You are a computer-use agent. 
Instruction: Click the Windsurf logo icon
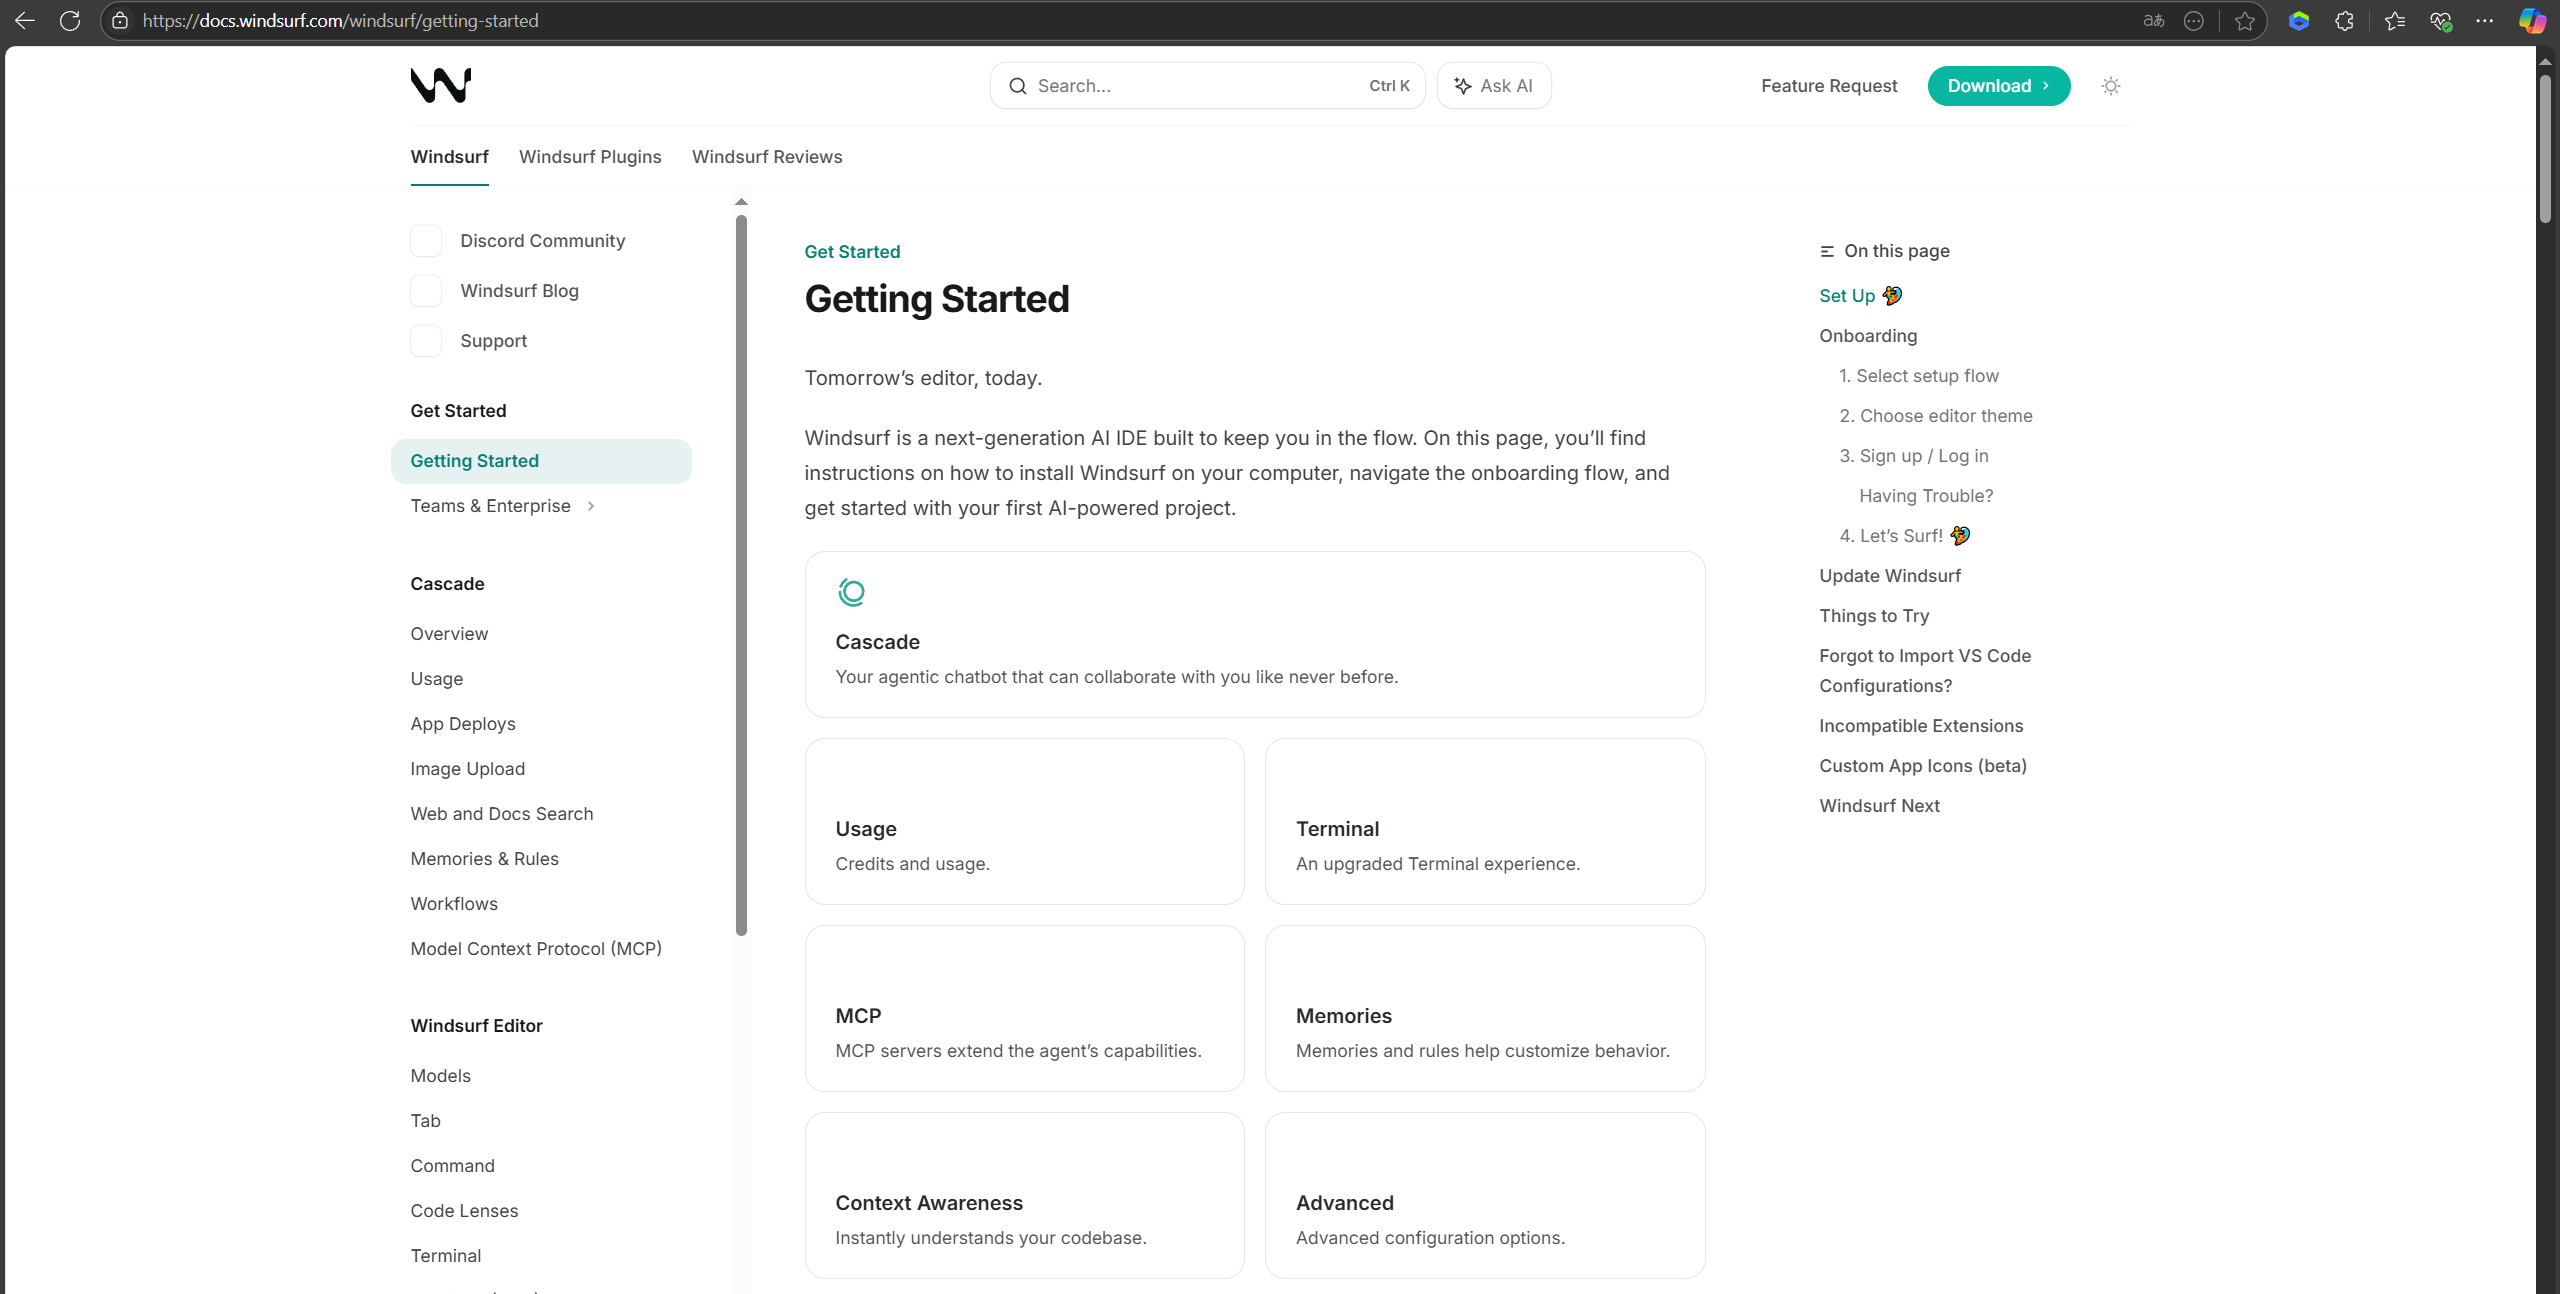pyautogui.click(x=440, y=86)
